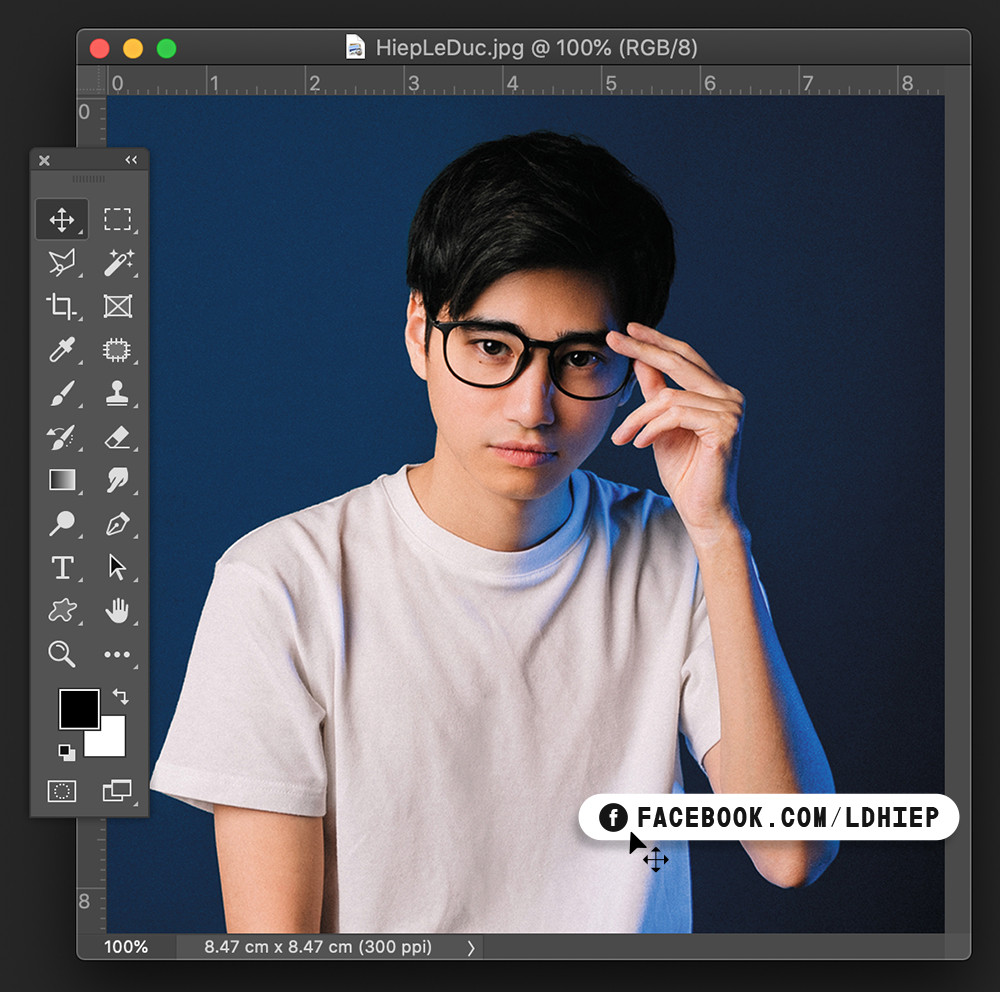Activate the Horizontal Type tool
This screenshot has height=992, width=1000.
[x=62, y=568]
